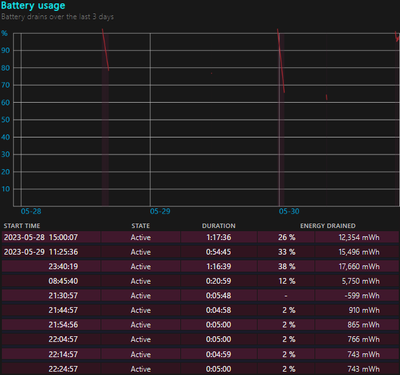Select the 1:17:36 duration value

point(219,237)
